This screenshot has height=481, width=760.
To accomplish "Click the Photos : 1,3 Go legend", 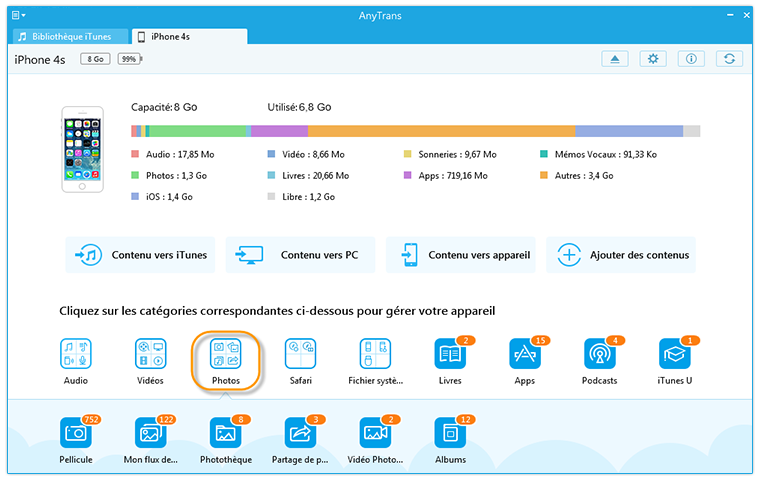I will coord(169,176).
